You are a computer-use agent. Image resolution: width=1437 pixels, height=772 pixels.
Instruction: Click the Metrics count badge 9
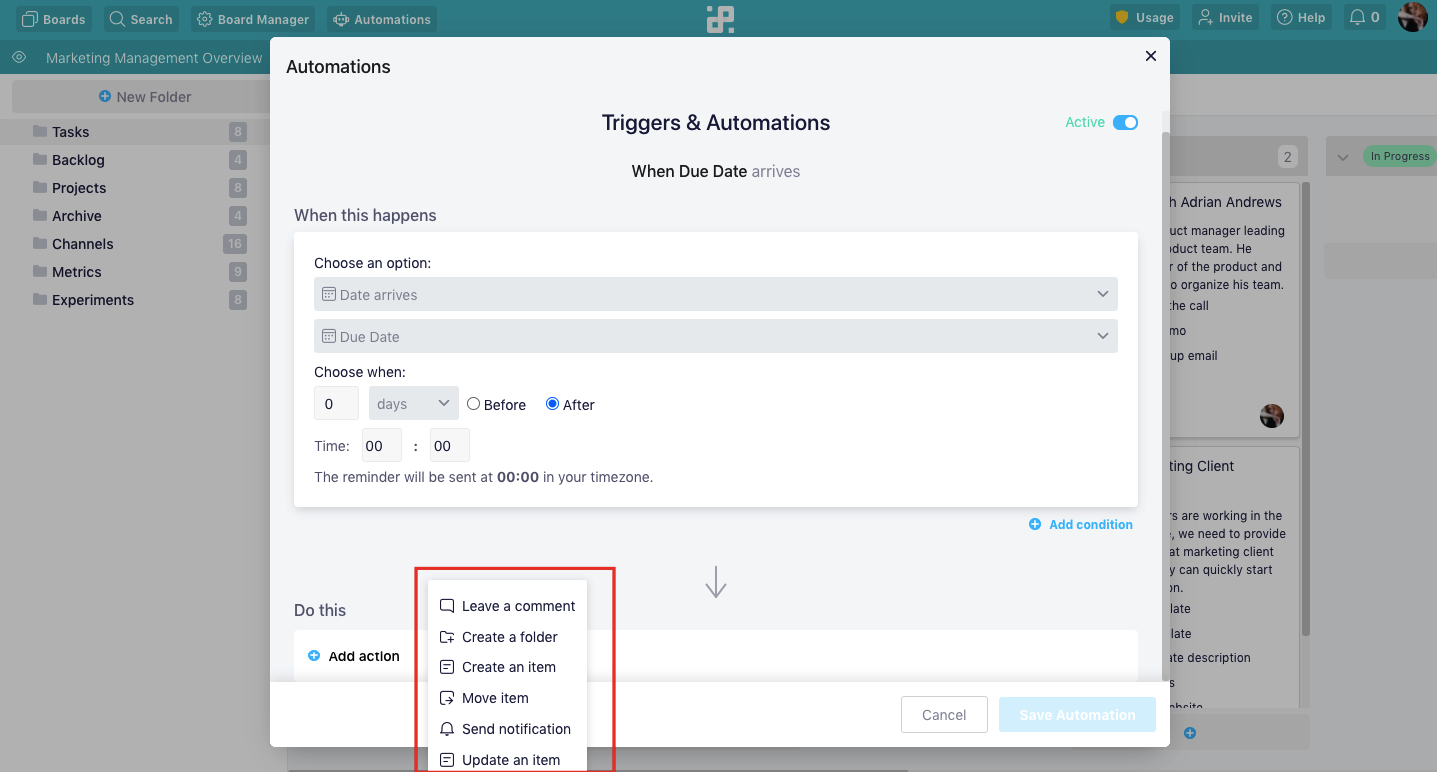(237, 272)
